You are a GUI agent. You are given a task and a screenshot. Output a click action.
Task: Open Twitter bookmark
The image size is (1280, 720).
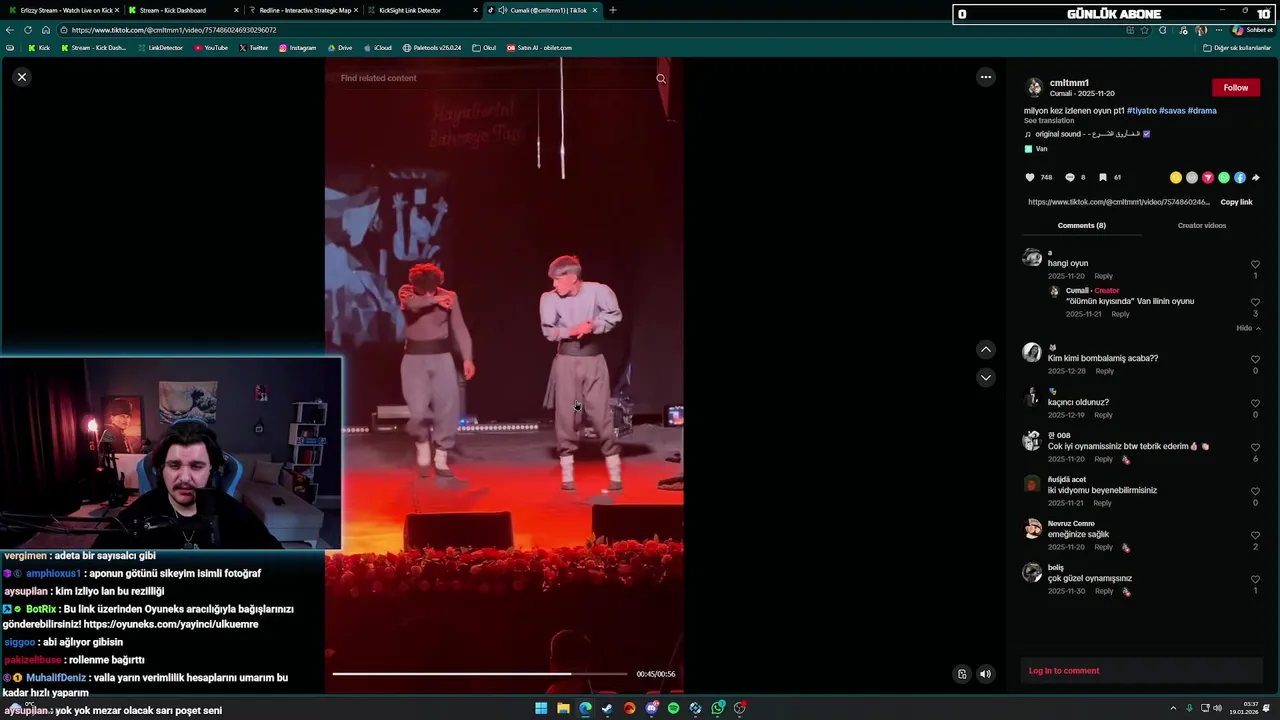(x=254, y=48)
